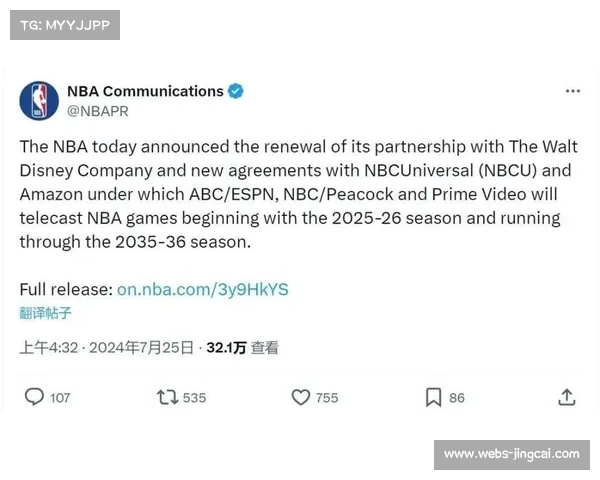The image size is (600, 480).
Task: Click the @NBAPR handle
Action: point(98,111)
